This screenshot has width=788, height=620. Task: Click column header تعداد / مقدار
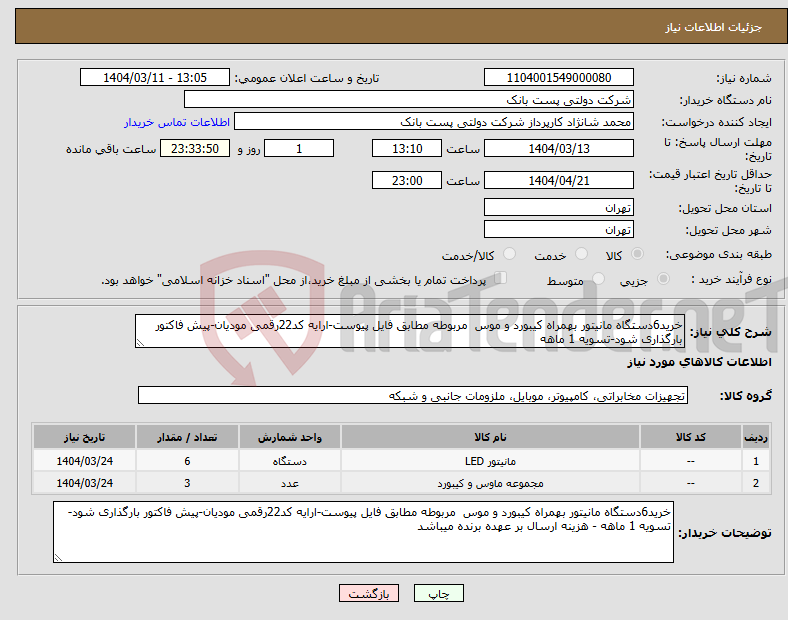click(x=187, y=437)
